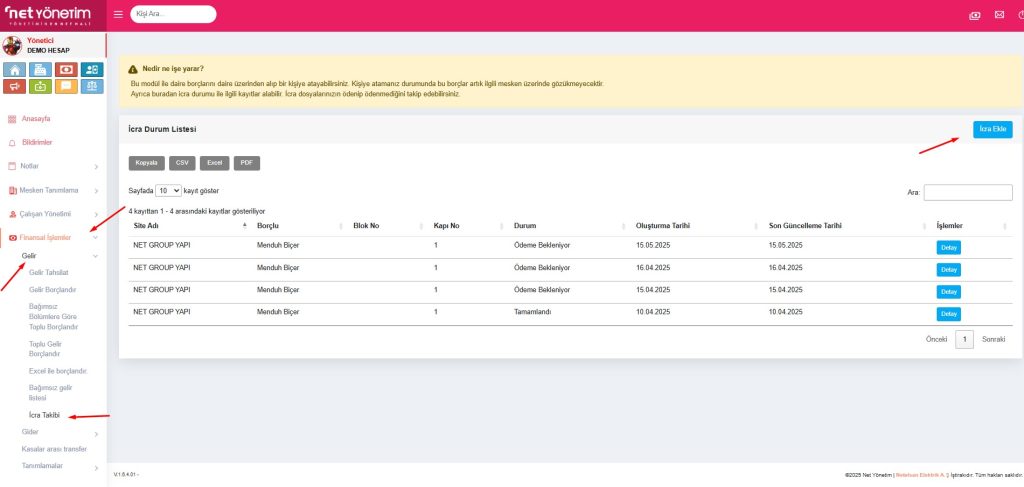Screen dimensions: 1024x487
Task: Open Detay for the Tamamlandı row
Action: click(949, 314)
